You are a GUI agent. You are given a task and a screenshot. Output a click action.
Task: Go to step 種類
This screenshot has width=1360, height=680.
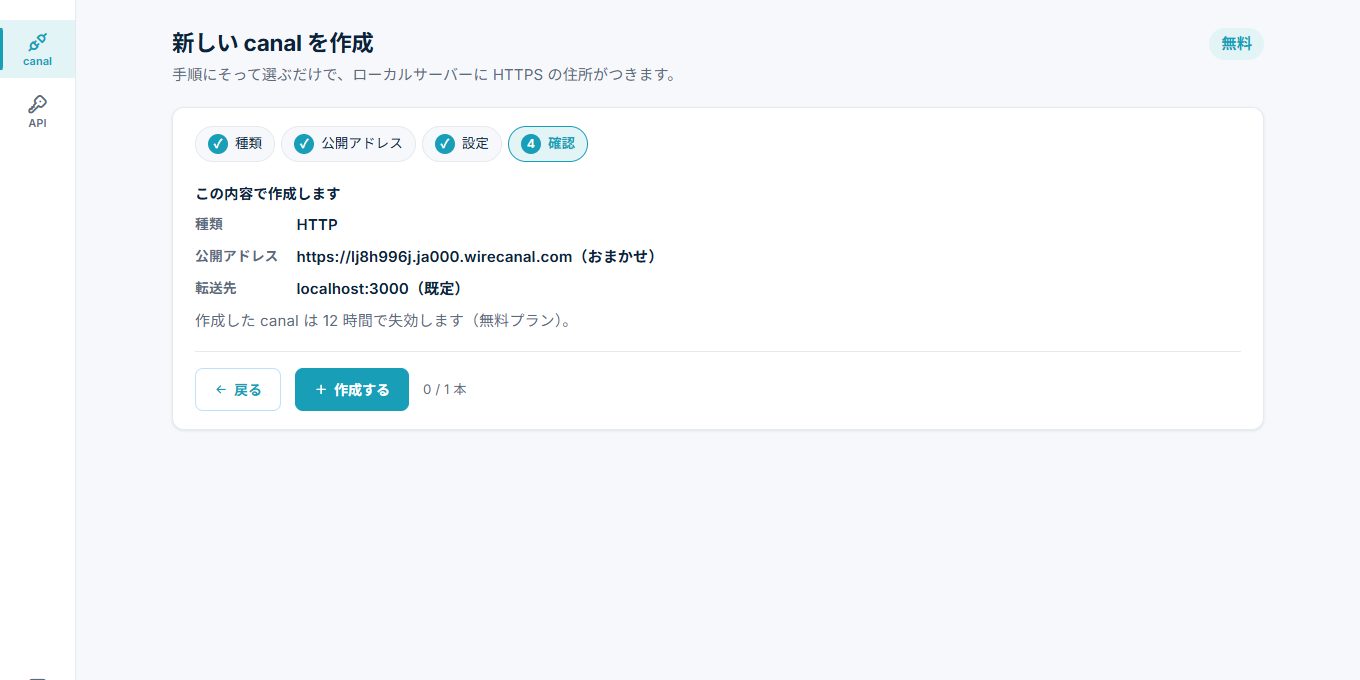coord(234,144)
